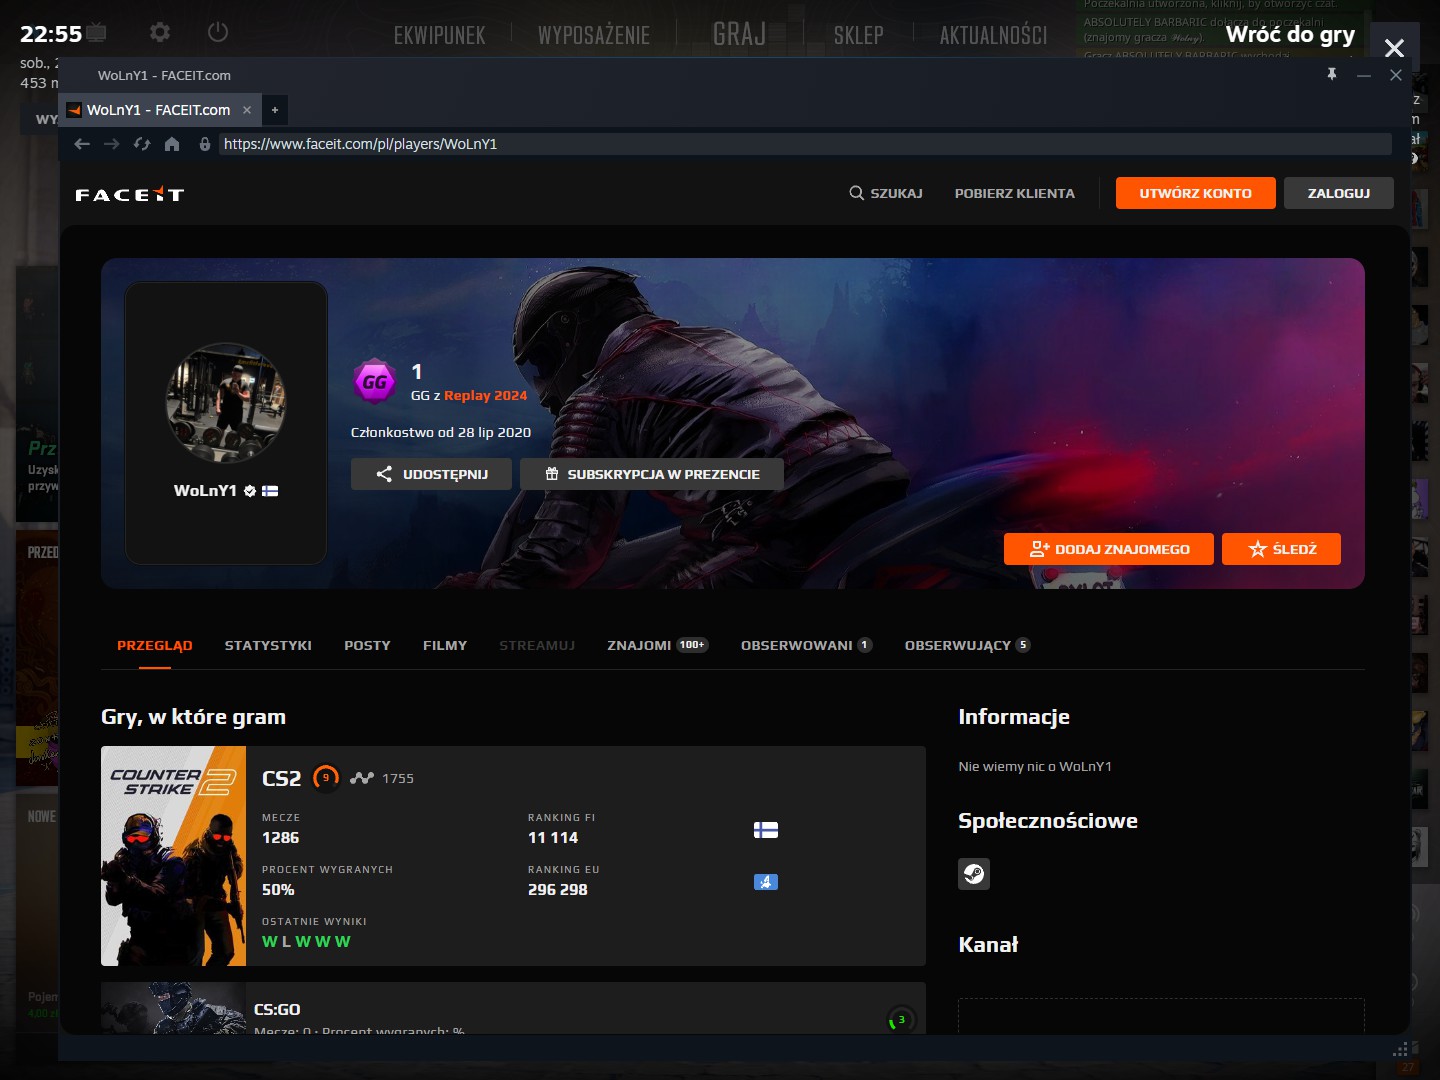Open the FILMY profile tab

(x=445, y=646)
